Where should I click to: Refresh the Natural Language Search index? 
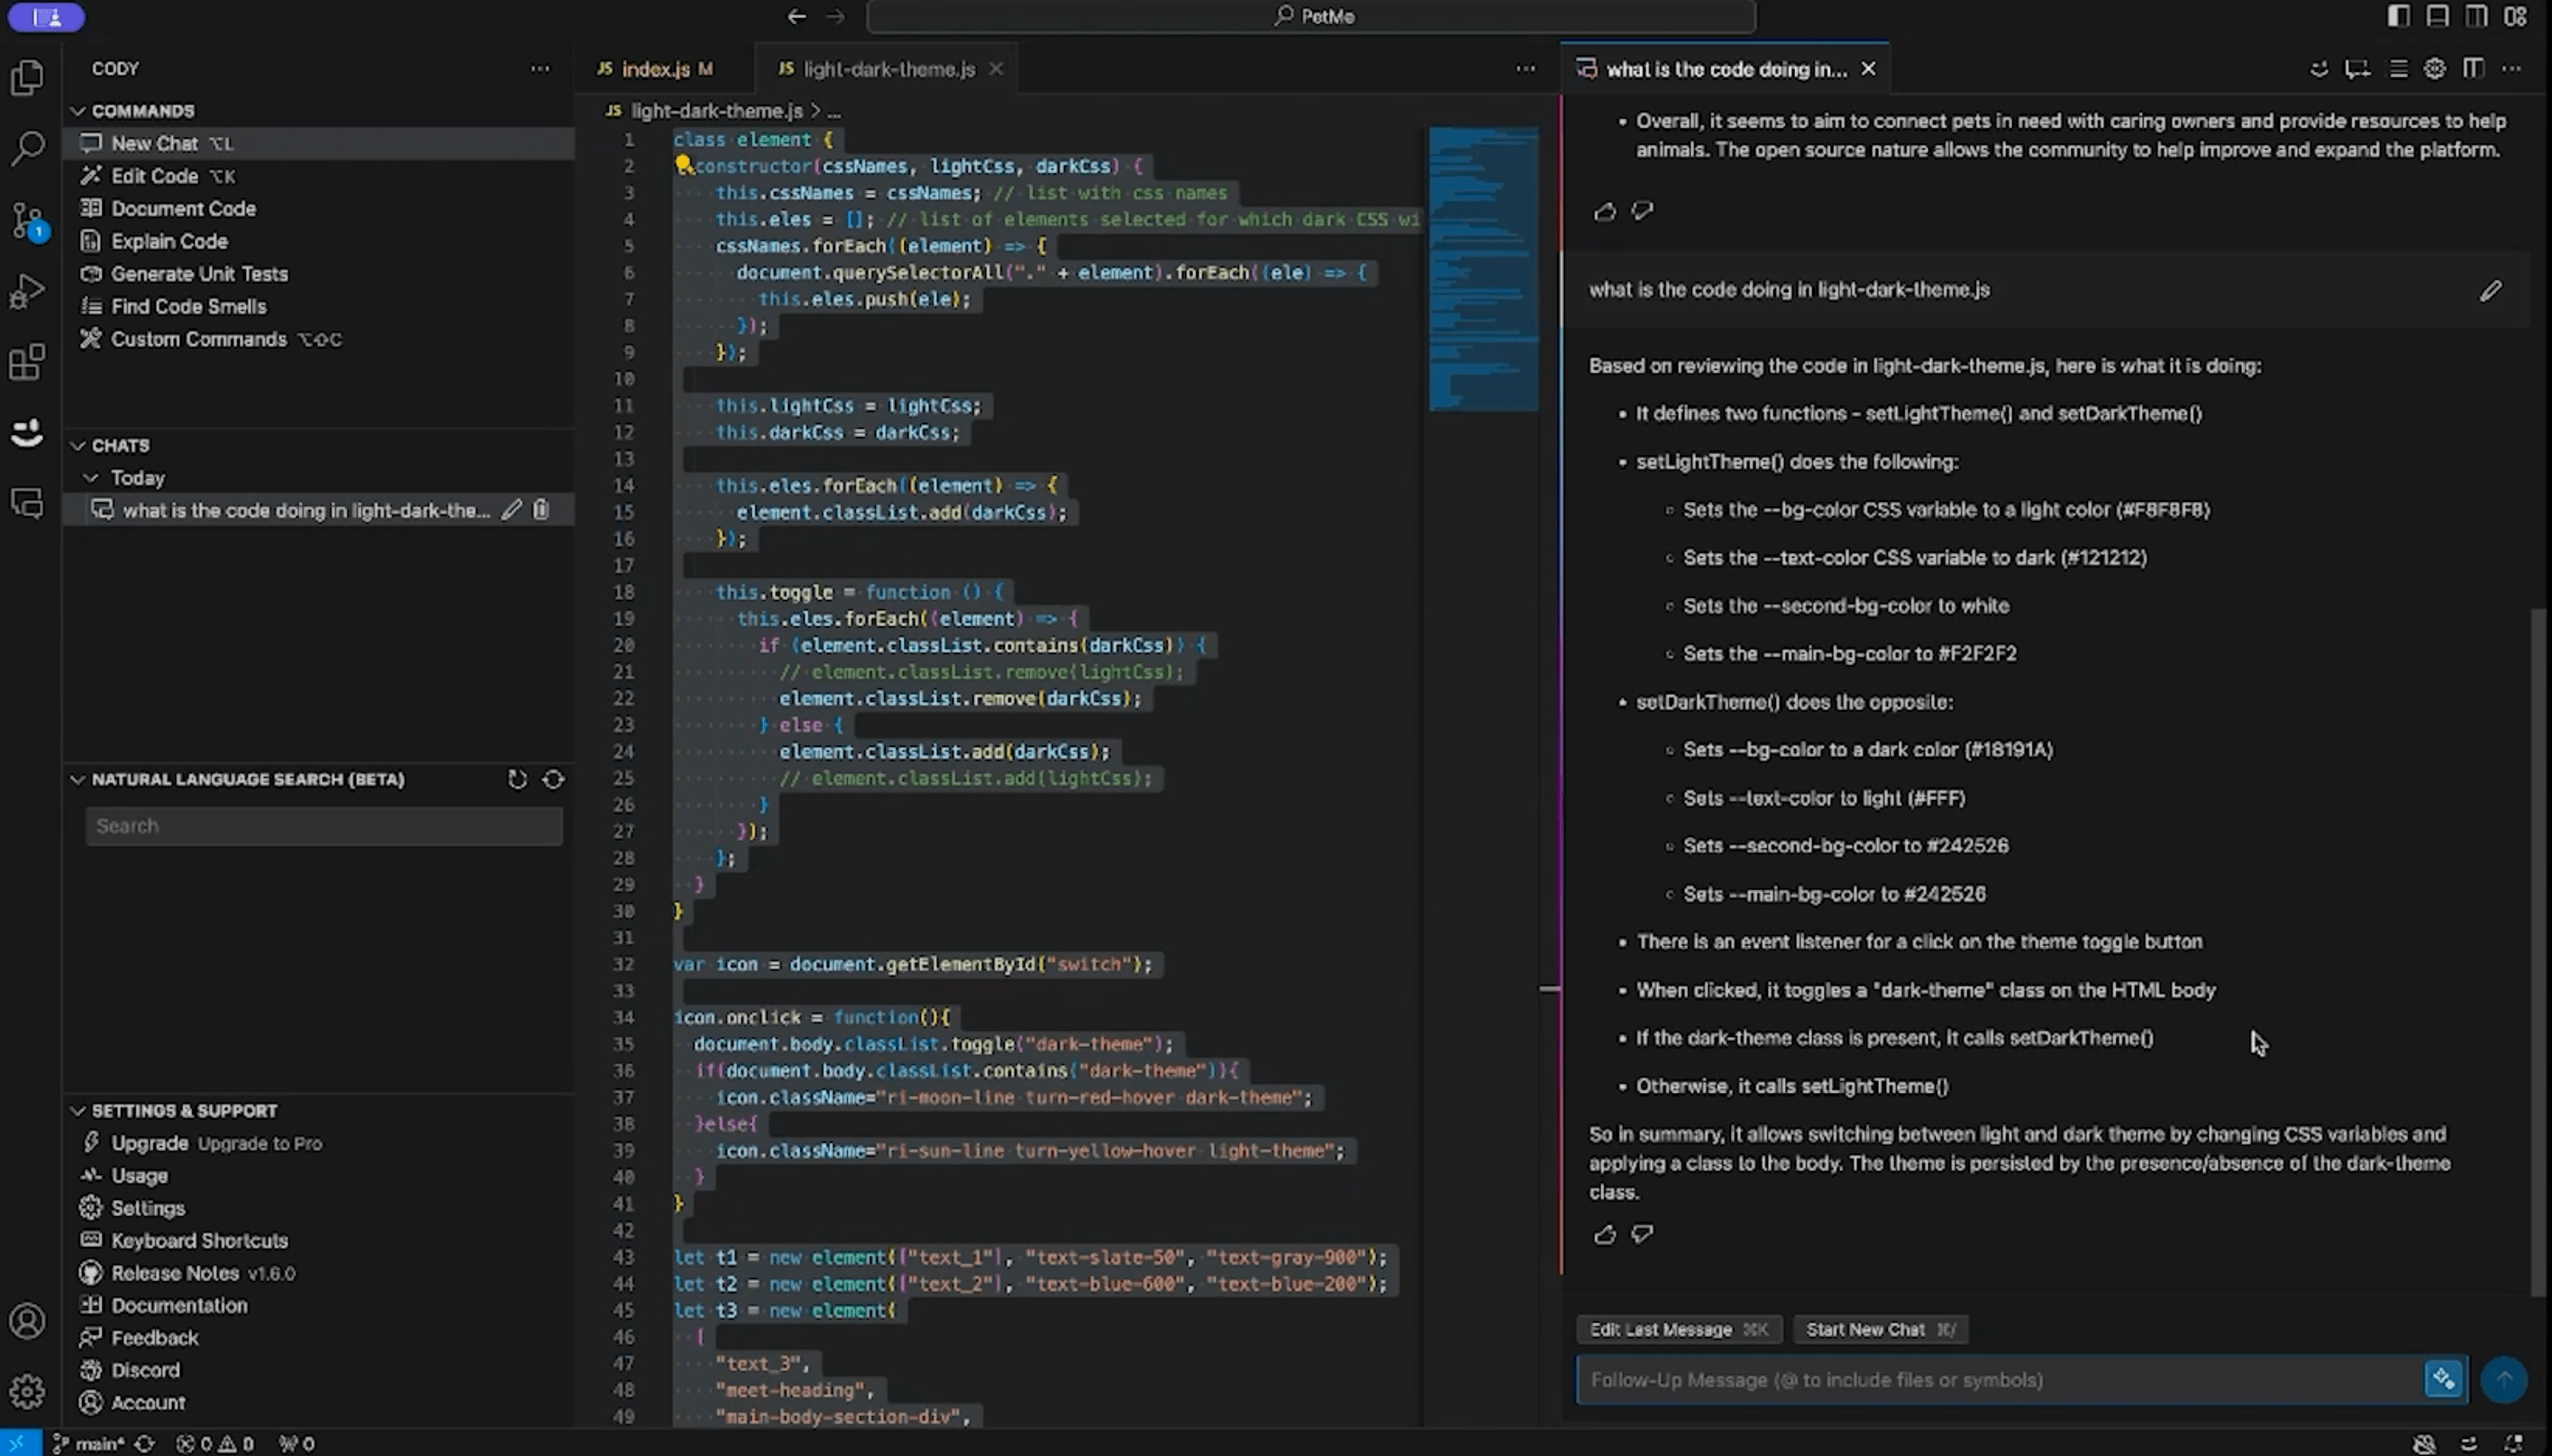[x=517, y=779]
